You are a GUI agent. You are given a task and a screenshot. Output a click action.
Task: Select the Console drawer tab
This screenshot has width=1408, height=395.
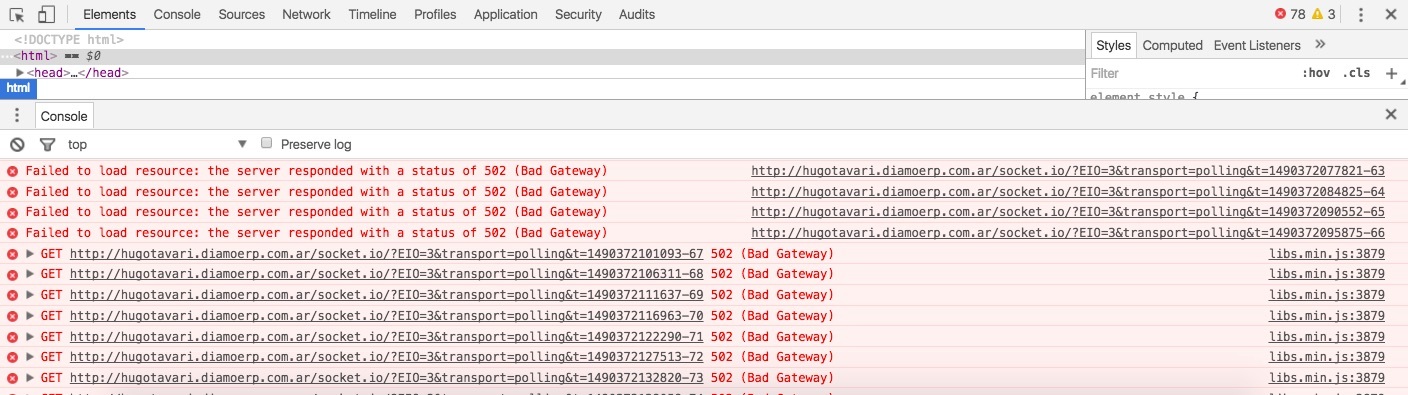tap(64, 116)
